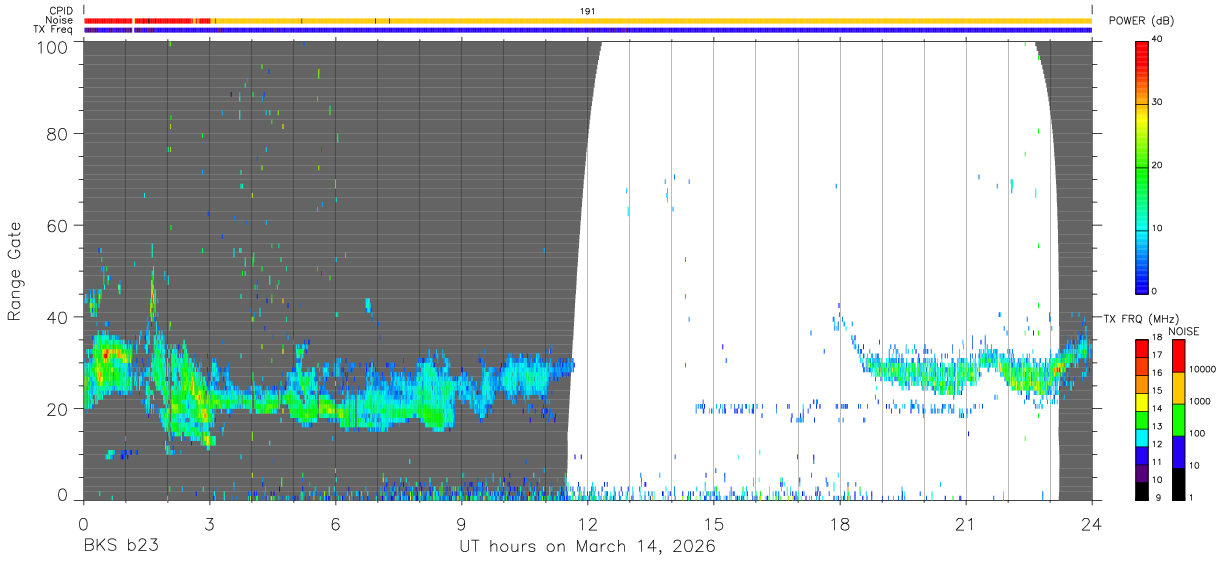Click the CPID label at top left

pyautogui.click(x=61, y=11)
